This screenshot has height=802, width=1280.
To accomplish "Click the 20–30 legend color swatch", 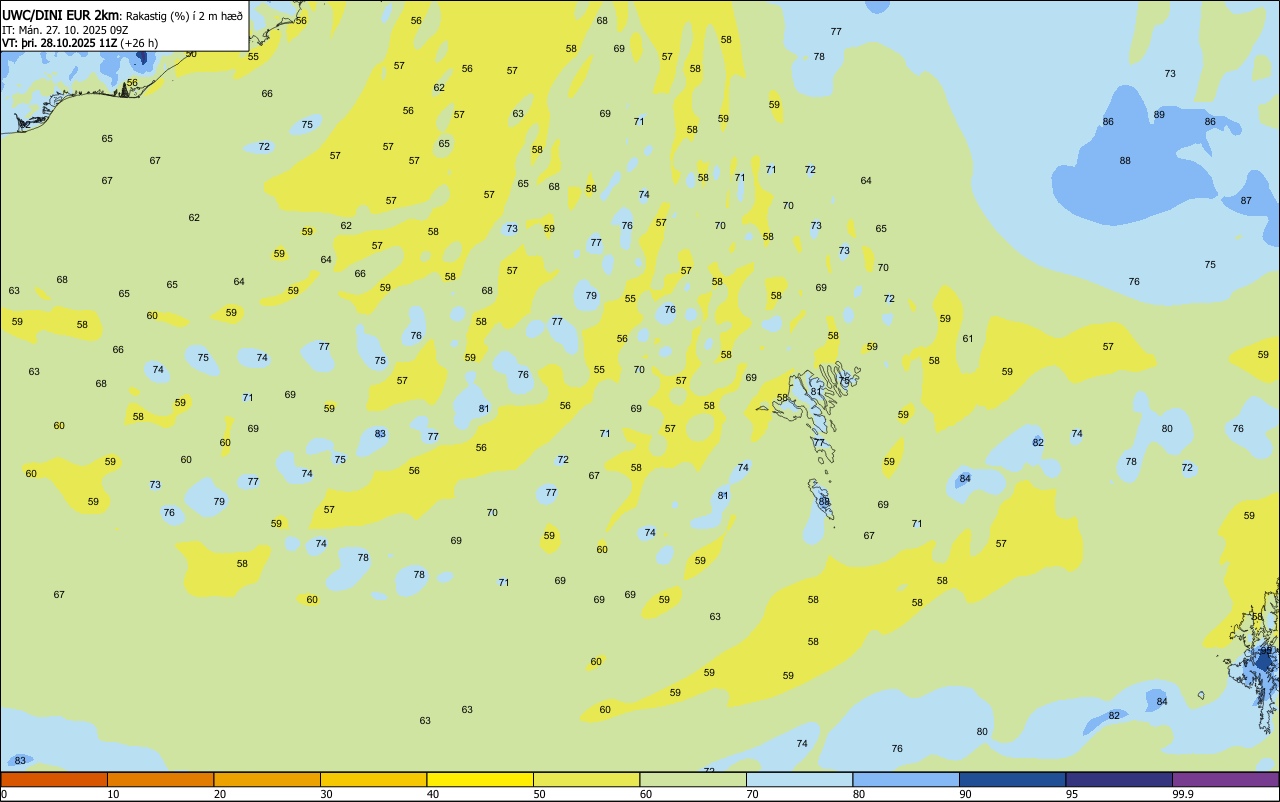I will (267, 779).
